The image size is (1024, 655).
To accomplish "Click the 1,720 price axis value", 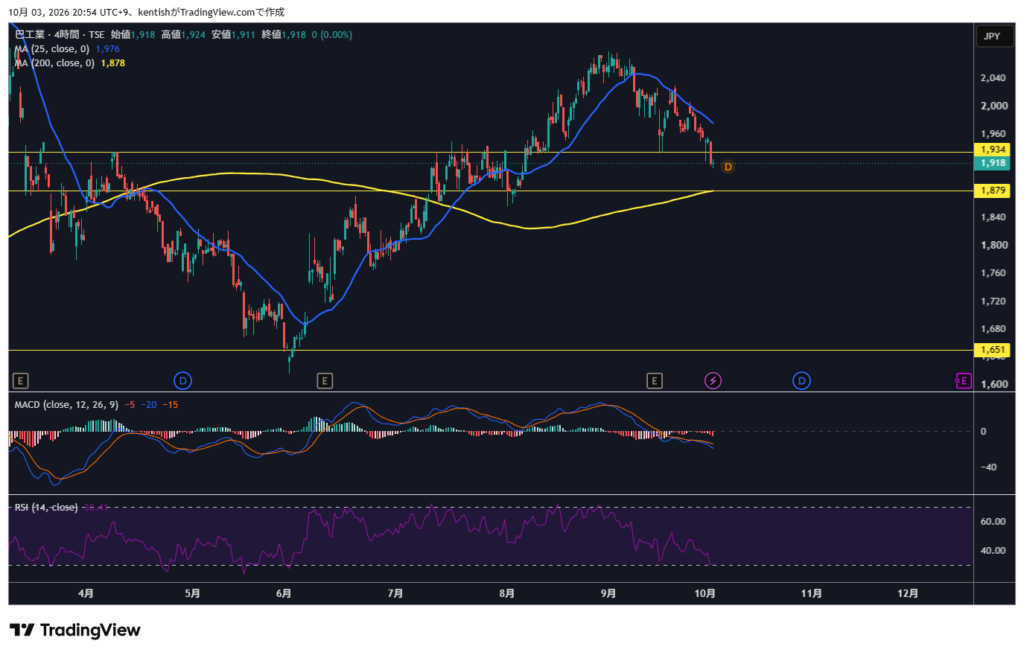I will 993,301.
